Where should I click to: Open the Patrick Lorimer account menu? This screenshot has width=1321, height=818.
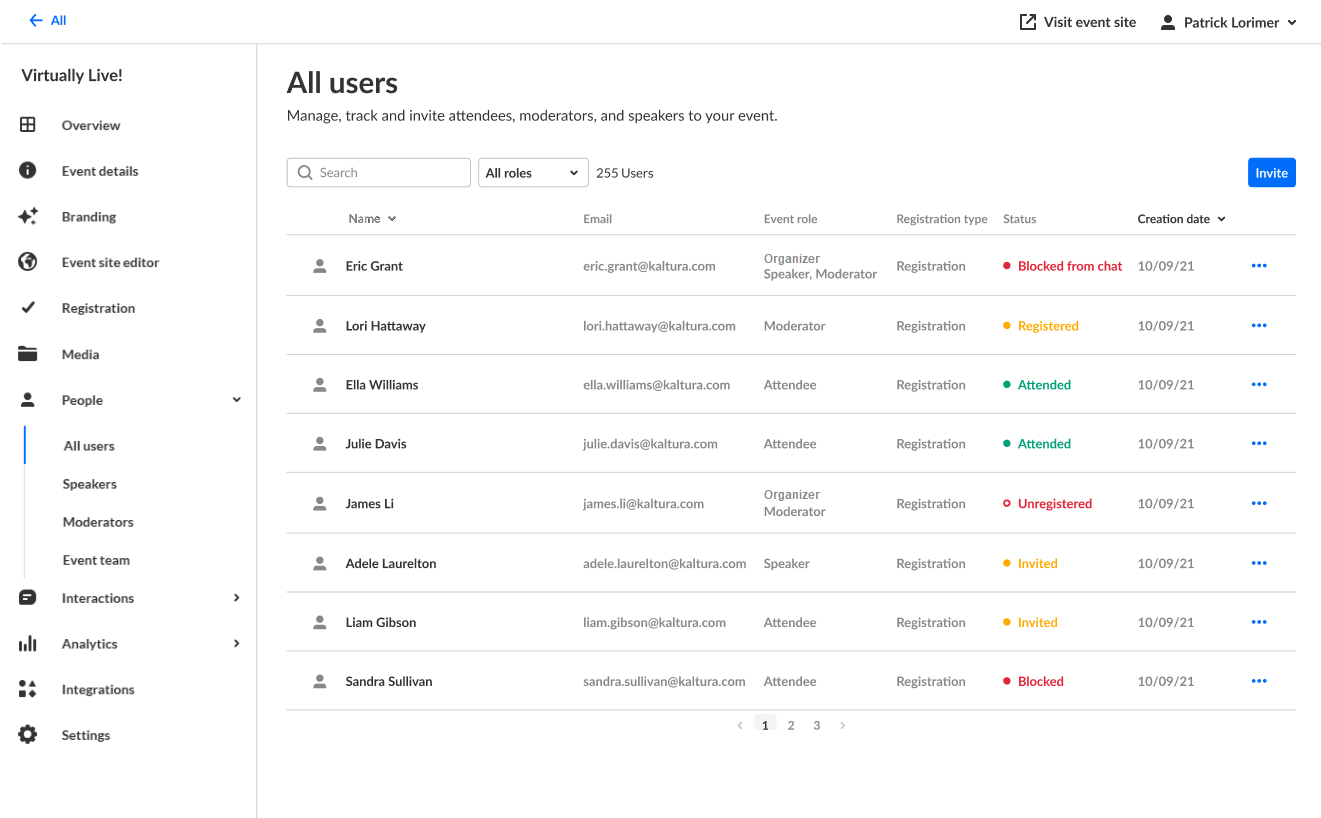tap(1228, 22)
